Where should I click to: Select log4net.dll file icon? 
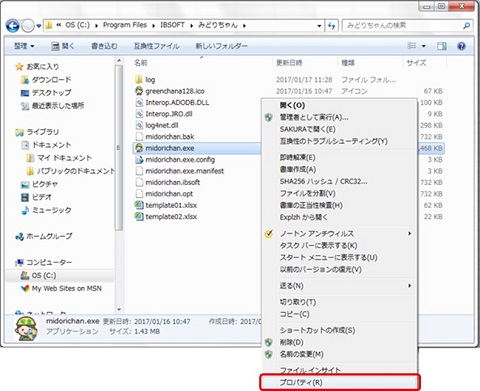tap(139, 125)
